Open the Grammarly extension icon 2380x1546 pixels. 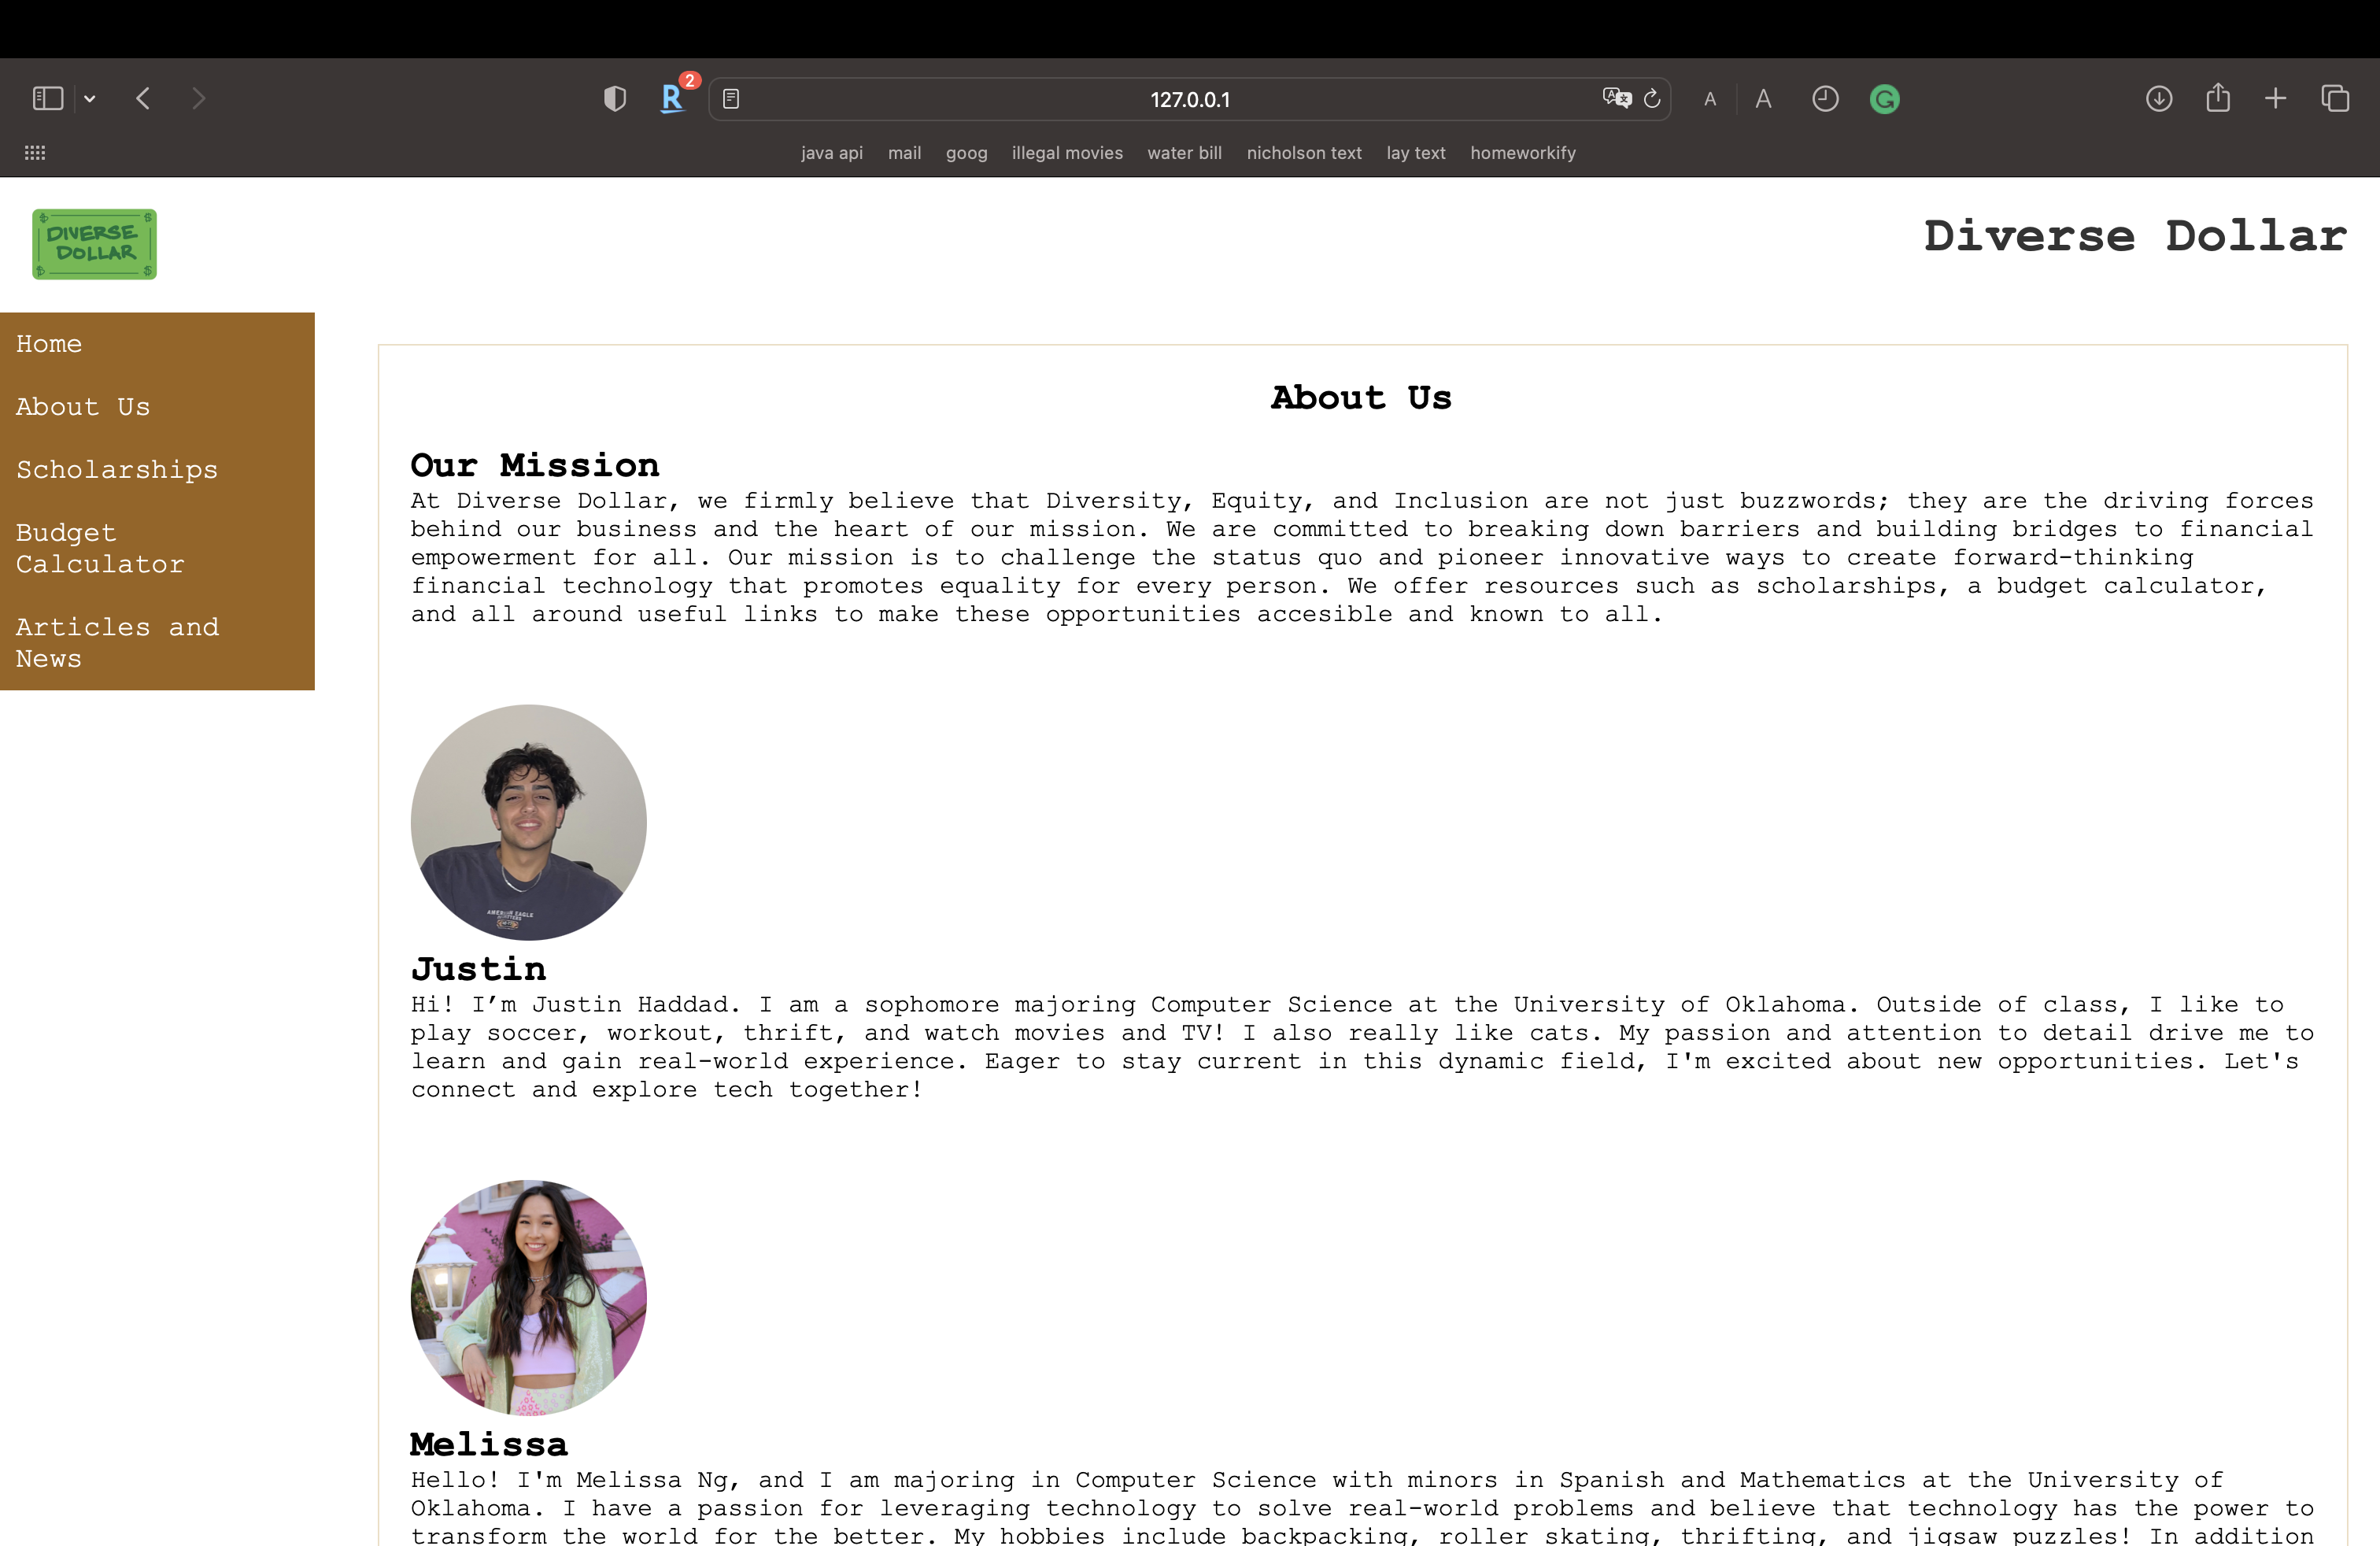coord(1884,99)
